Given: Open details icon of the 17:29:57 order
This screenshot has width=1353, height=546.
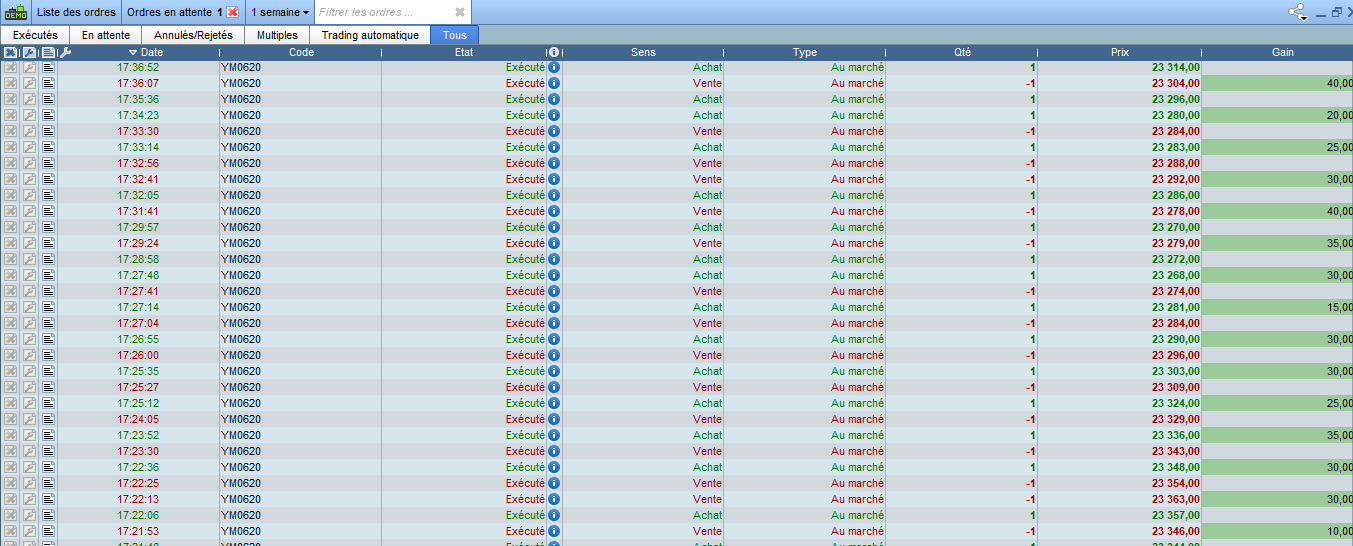Looking at the screenshot, I should click(x=48, y=227).
